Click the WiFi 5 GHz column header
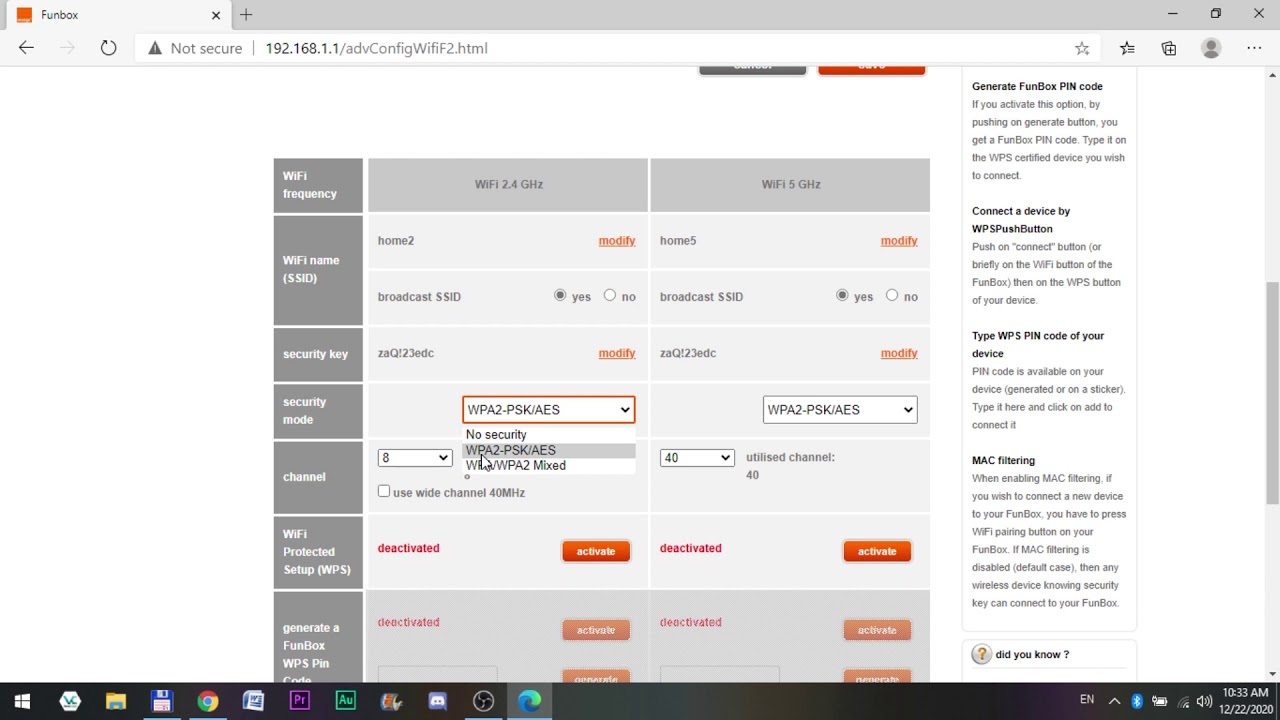 pyautogui.click(x=790, y=185)
